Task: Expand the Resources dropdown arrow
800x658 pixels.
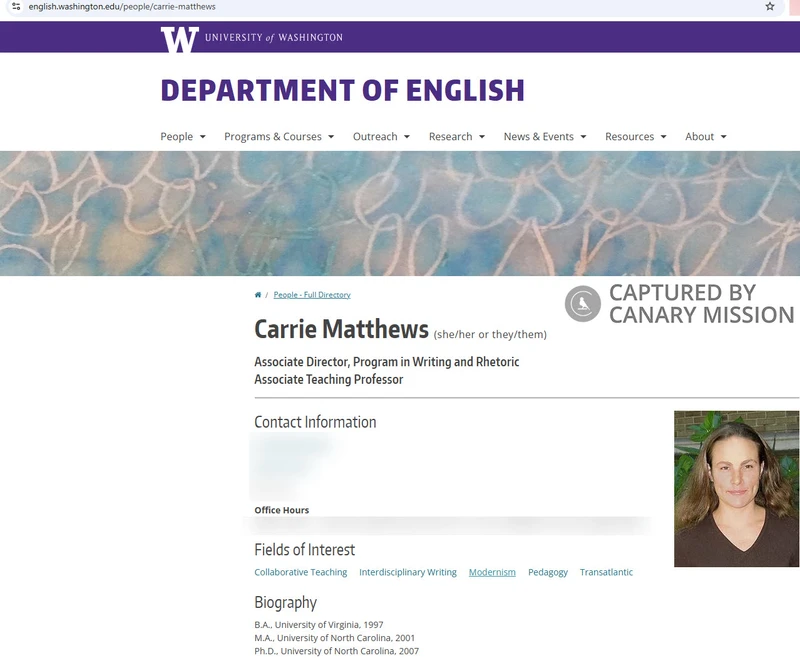Action: 663,137
